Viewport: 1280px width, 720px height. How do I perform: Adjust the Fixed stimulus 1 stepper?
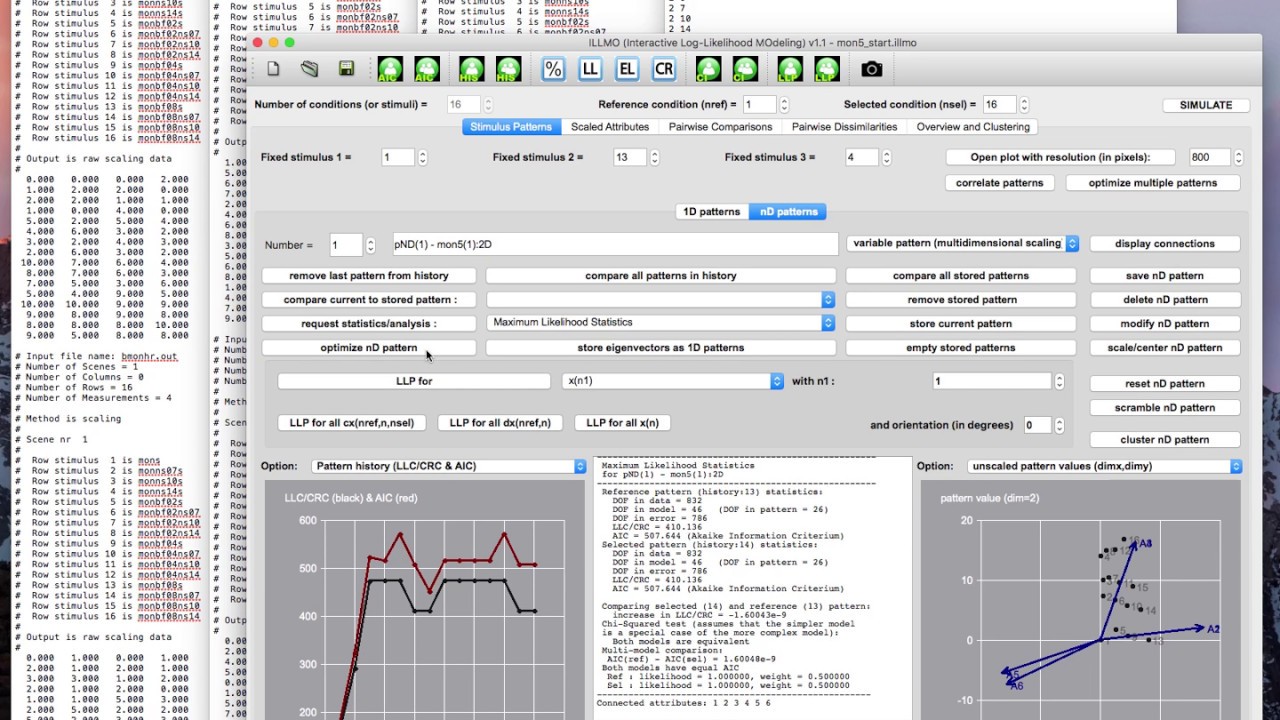pos(423,158)
